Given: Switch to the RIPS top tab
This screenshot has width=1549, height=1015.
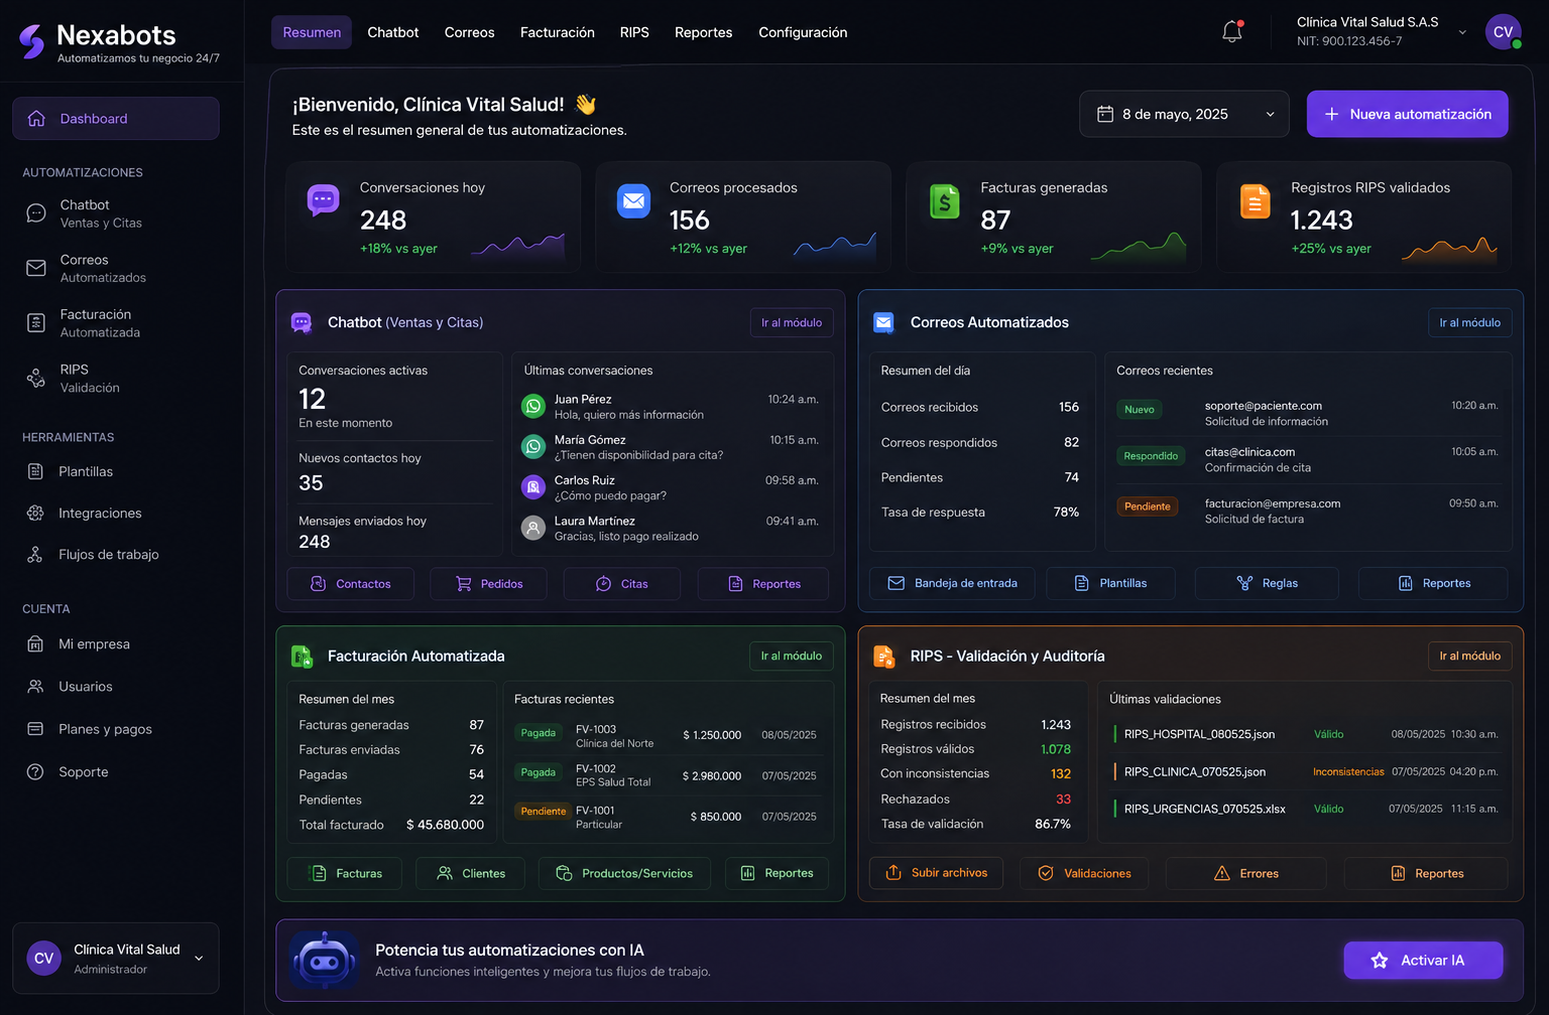Looking at the screenshot, I should tap(634, 32).
